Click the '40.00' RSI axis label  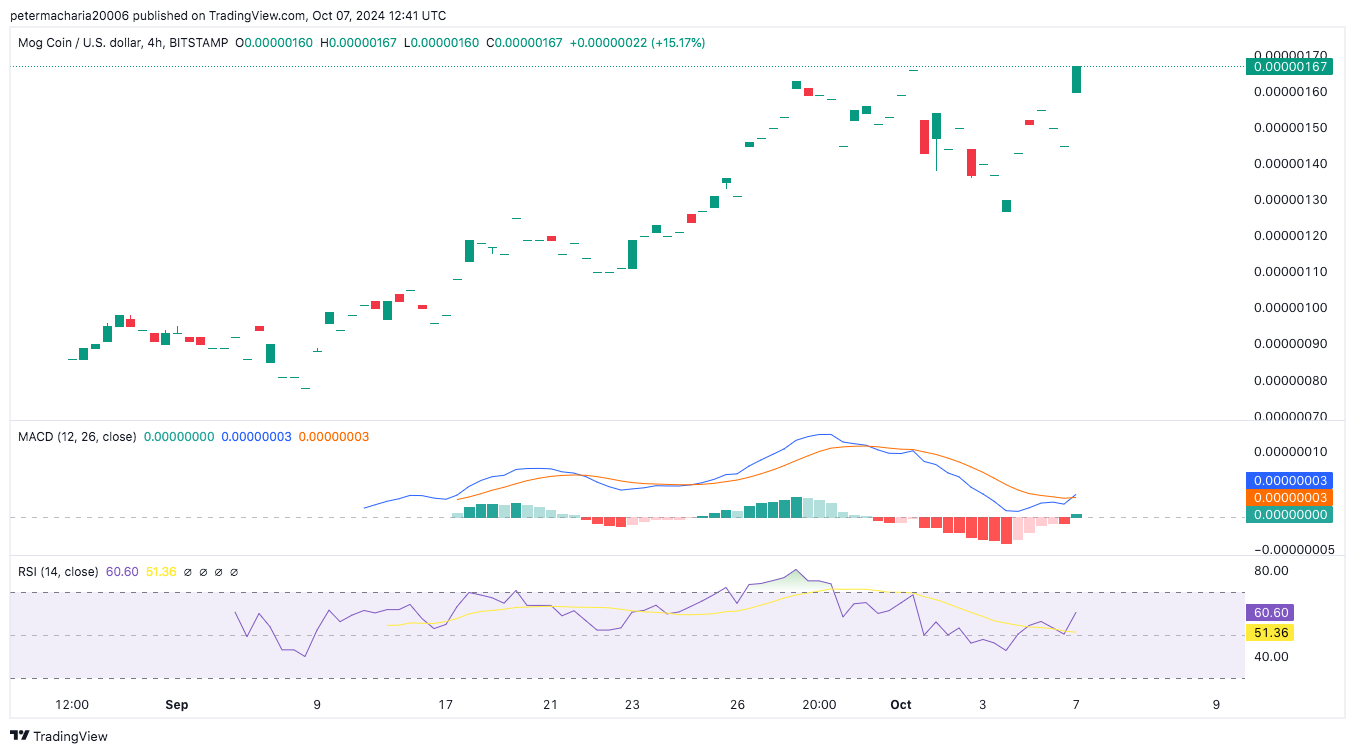coord(1272,657)
